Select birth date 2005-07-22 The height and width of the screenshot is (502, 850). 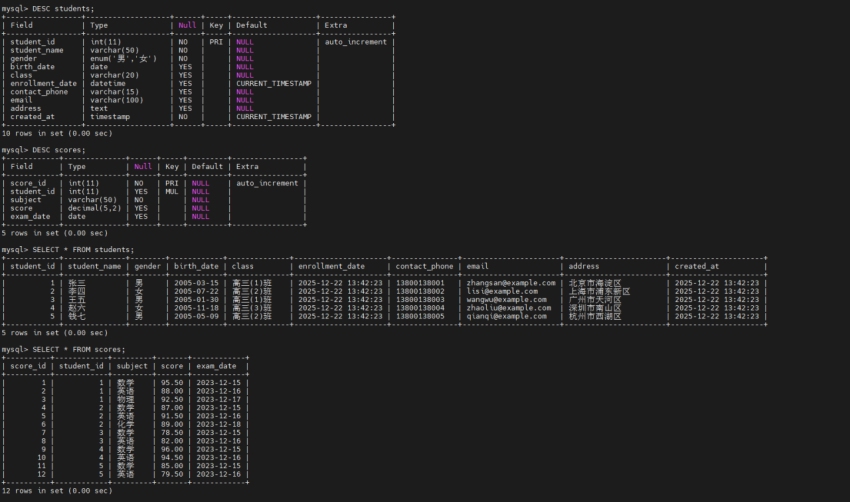coord(196,291)
